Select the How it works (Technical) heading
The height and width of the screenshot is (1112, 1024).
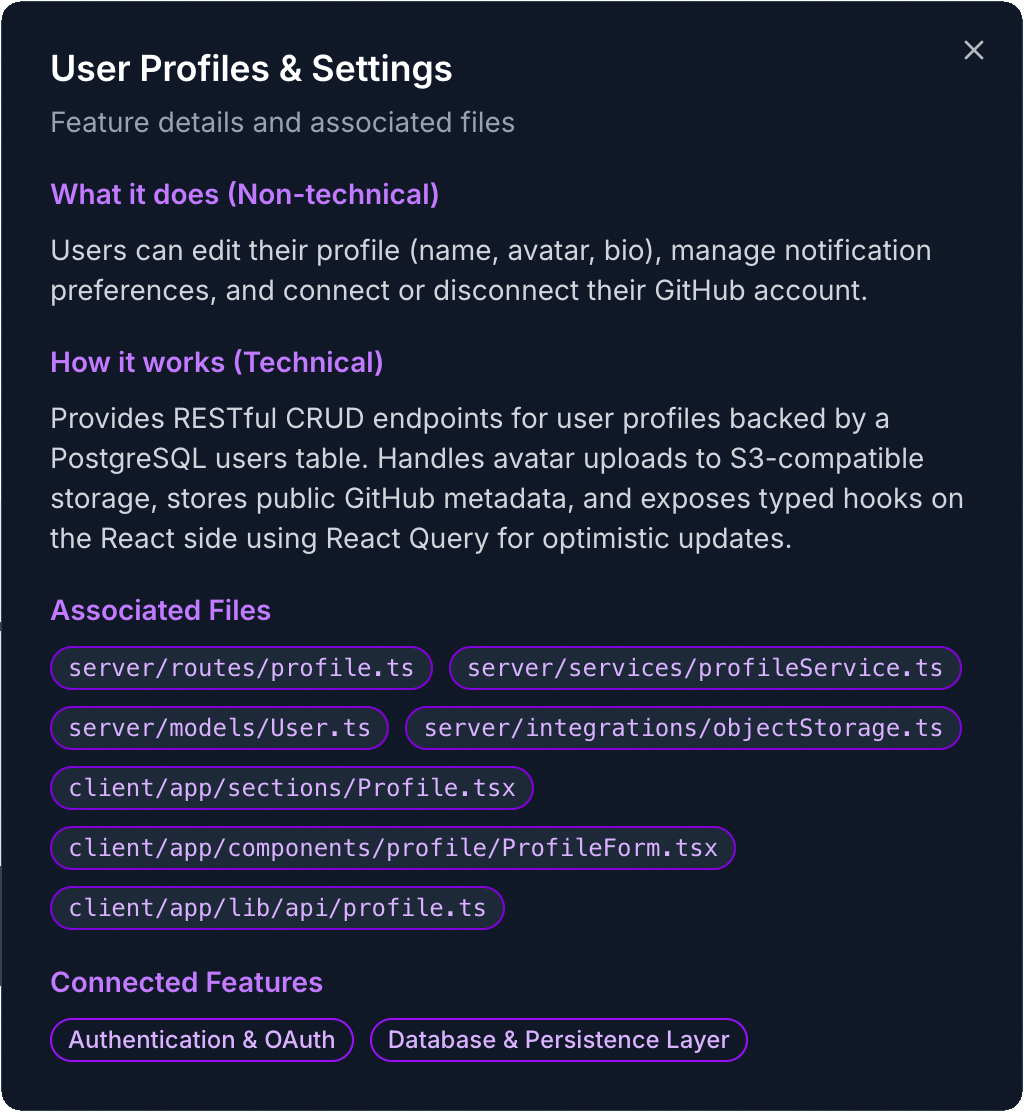coord(216,362)
